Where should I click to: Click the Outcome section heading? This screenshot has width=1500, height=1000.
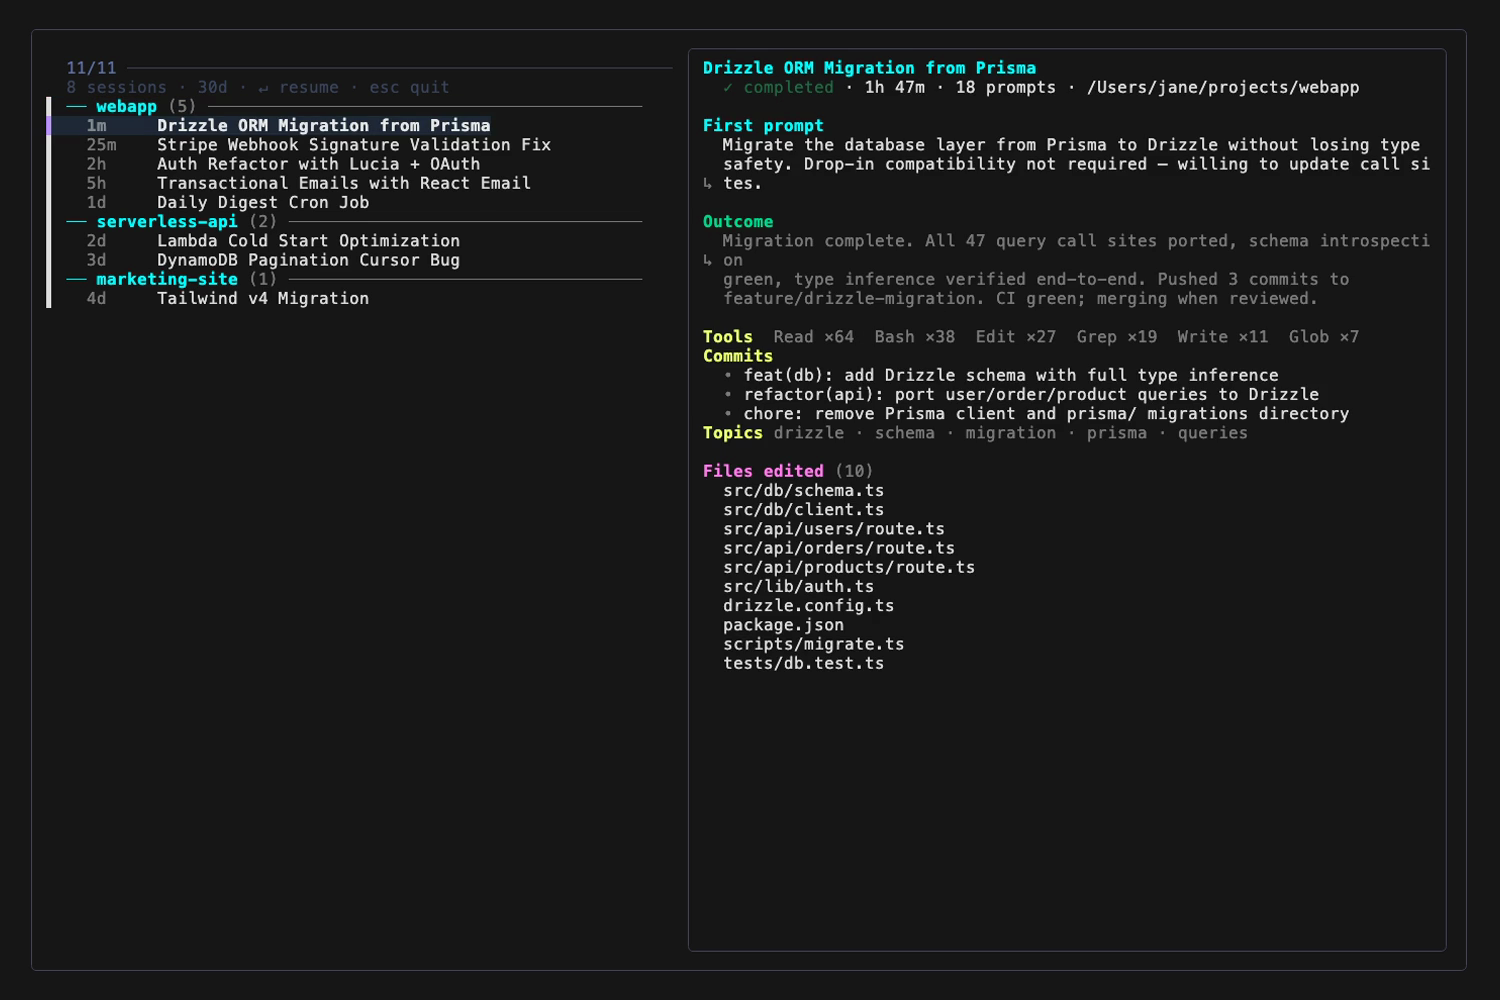738,221
